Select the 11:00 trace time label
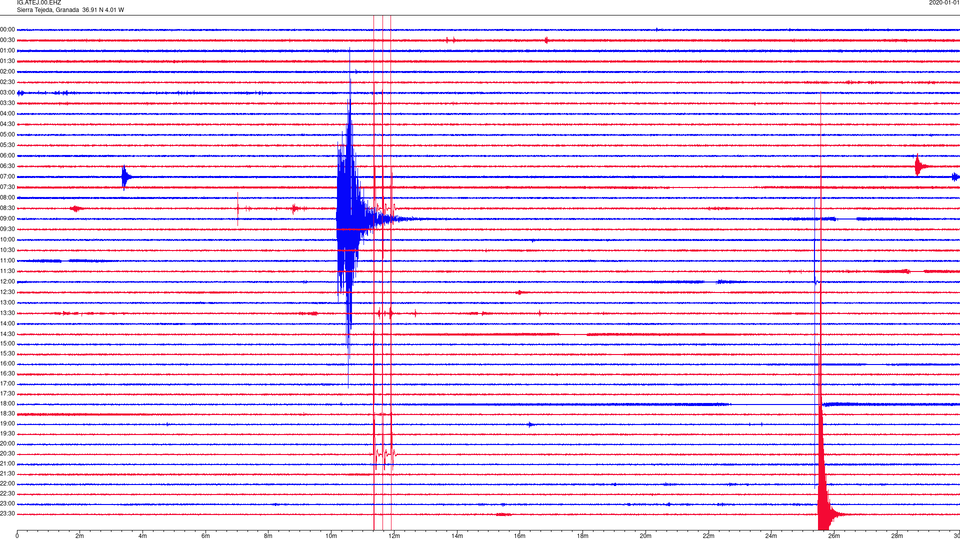Screen dimensions: 960x540 tap(7, 261)
